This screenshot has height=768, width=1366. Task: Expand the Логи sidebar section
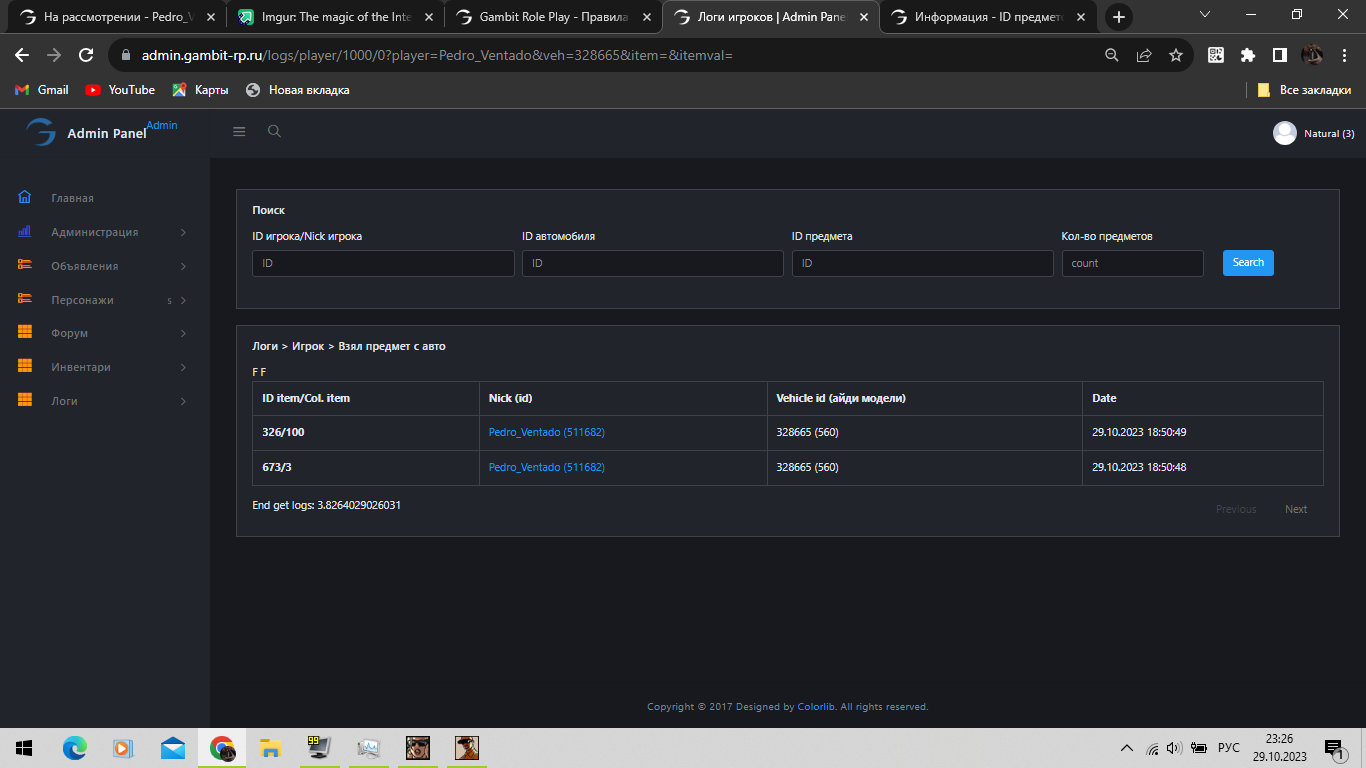coord(65,401)
